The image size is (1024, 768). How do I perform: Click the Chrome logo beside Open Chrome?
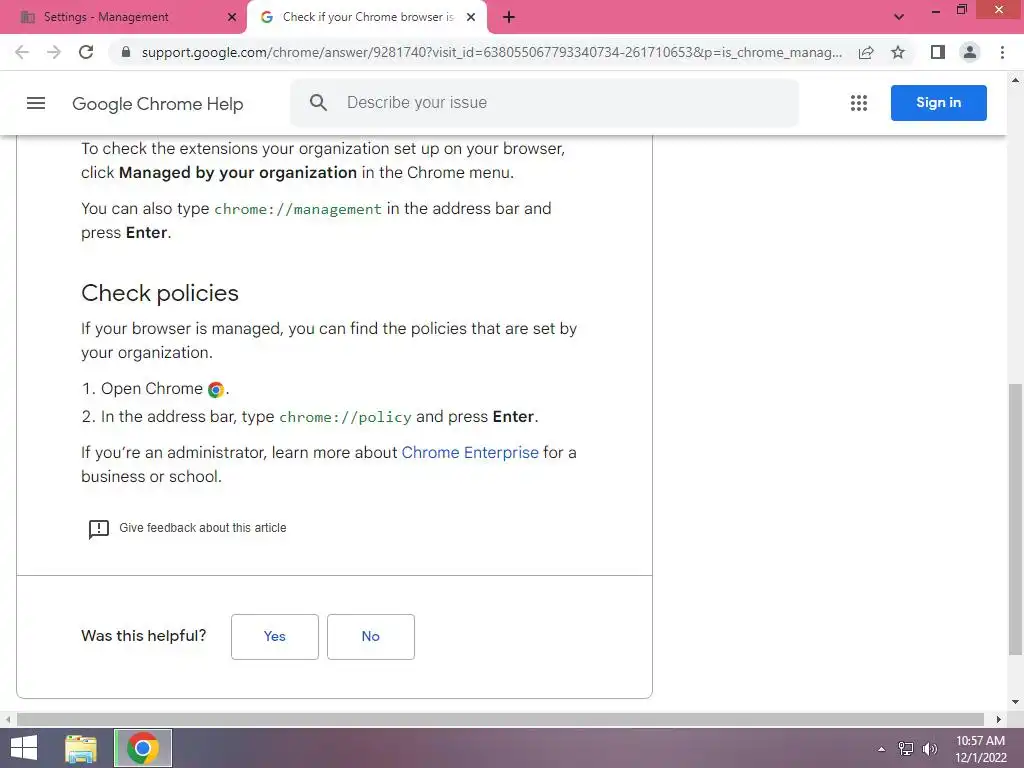[x=216, y=390]
